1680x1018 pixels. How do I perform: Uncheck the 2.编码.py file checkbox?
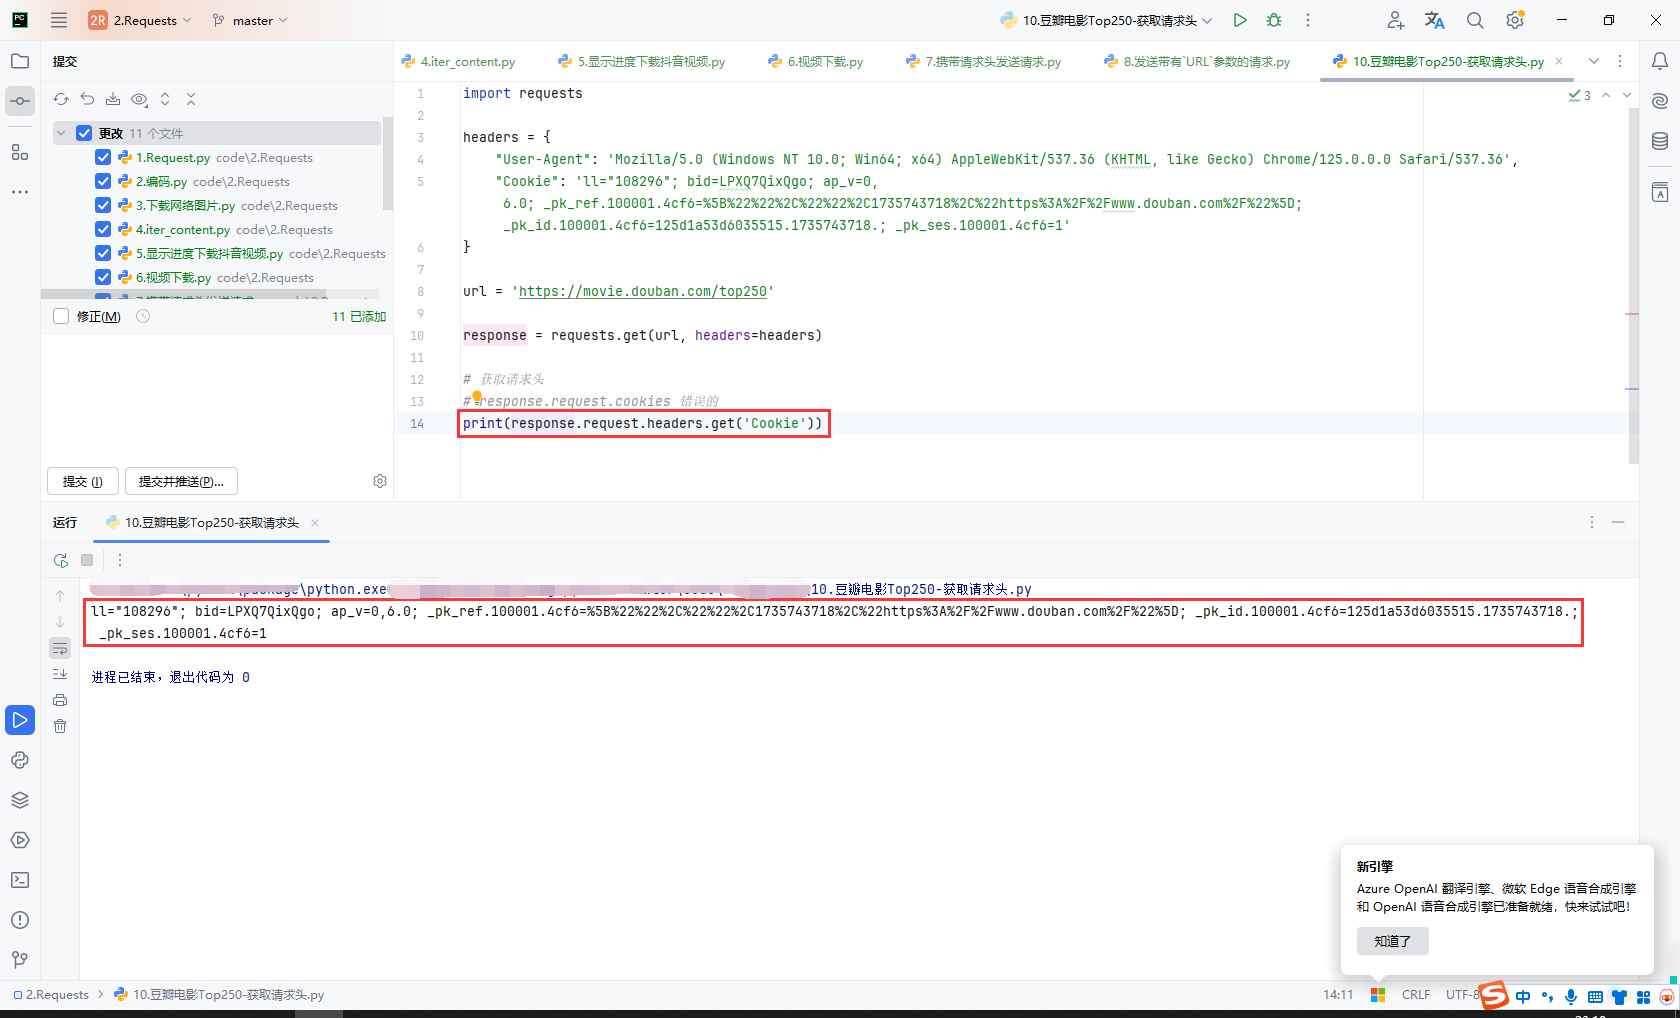103,181
